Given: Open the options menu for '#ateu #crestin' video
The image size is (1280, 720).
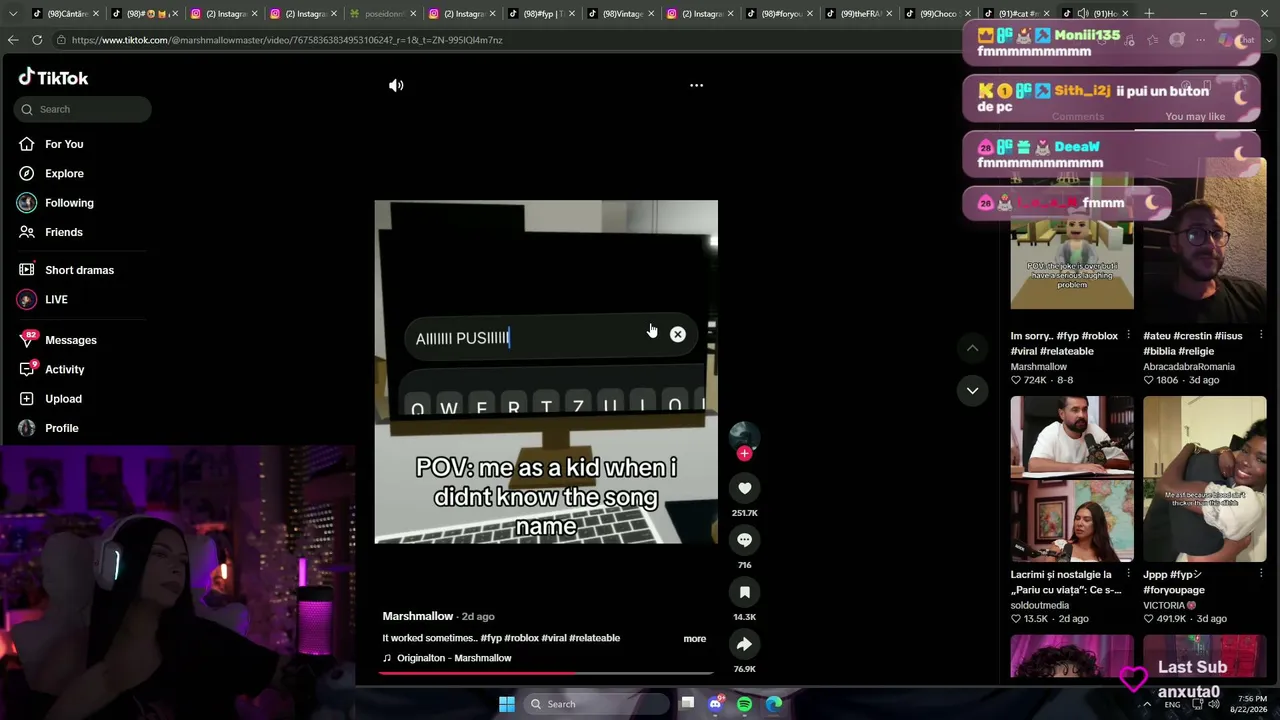Looking at the screenshot, I should click(x=1261, y=335).
